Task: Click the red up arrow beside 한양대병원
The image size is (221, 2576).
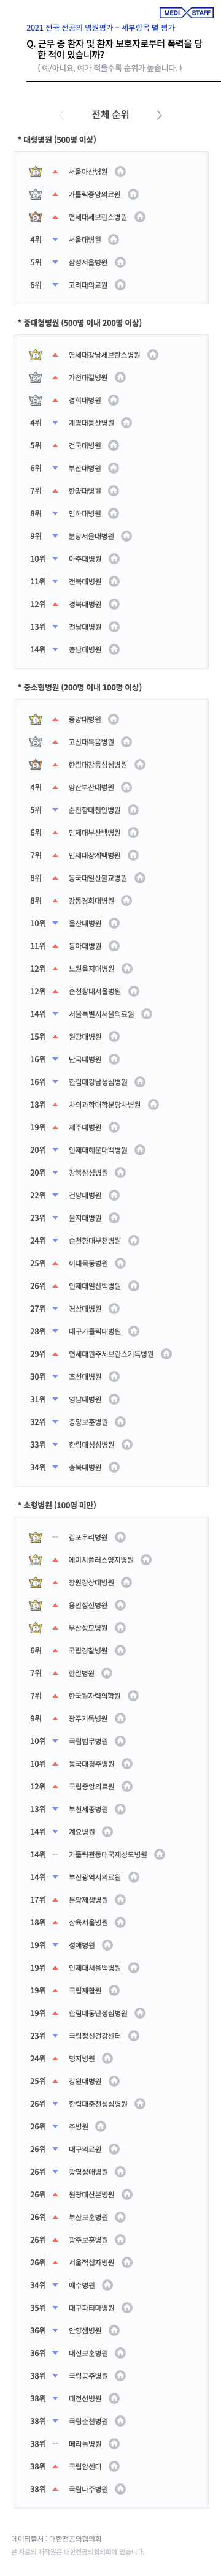Action: [x=55, y=491]
